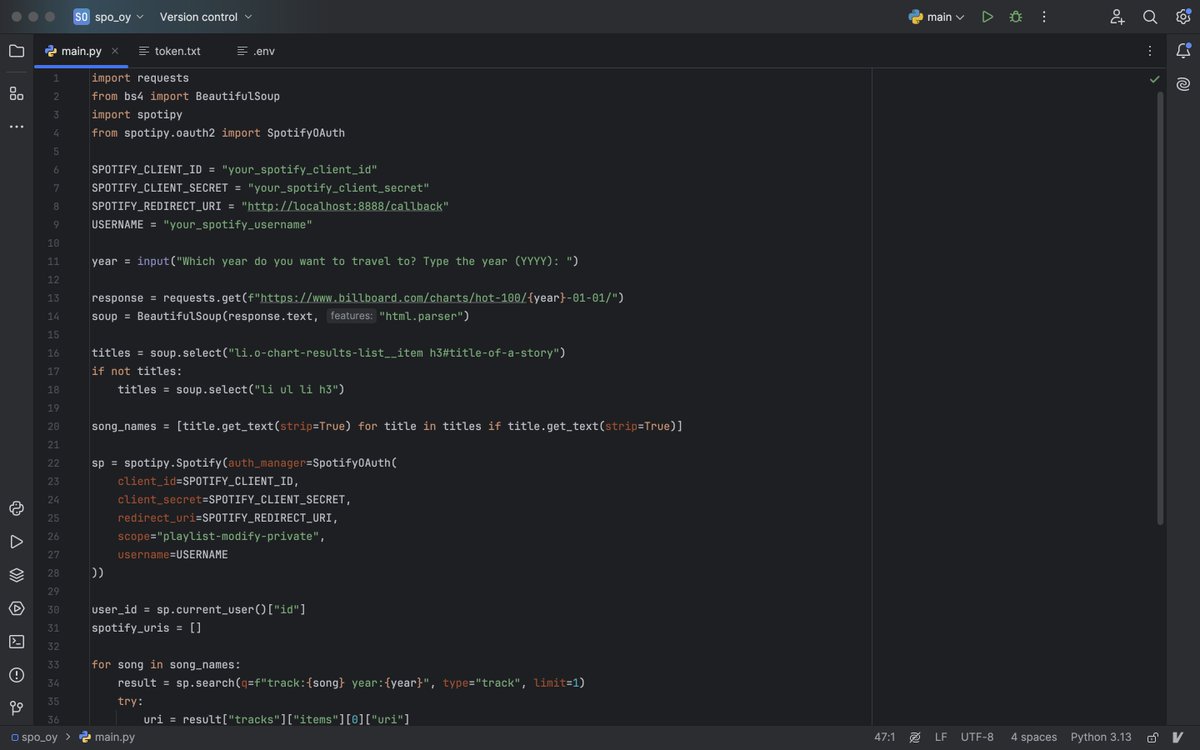Viewport: 1200px width, 750px height.
Task: Click the editor vertical scrollbar thumb
Action: (x=1160, y=308)
